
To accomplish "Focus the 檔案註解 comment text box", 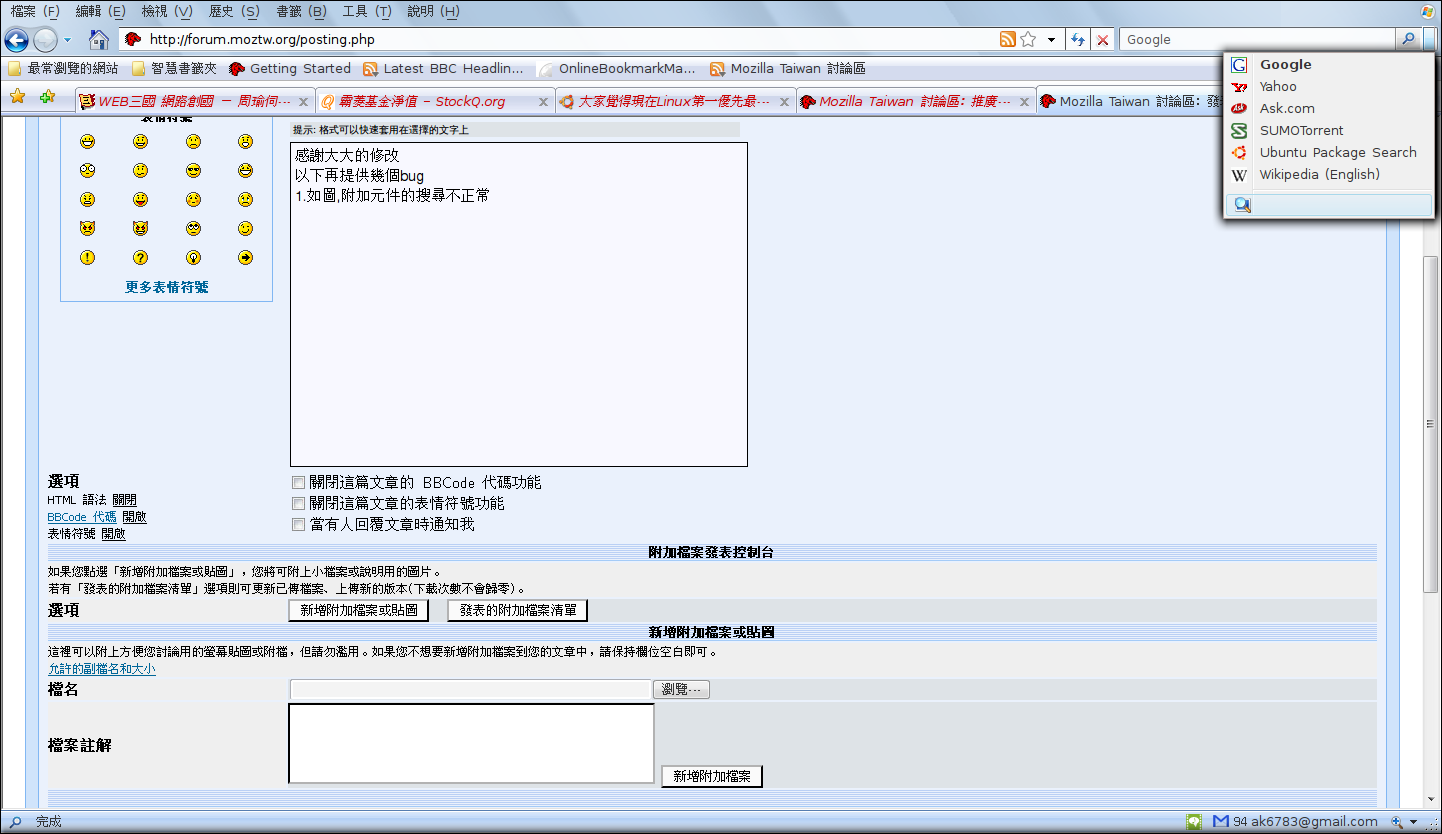I will 471,743.
